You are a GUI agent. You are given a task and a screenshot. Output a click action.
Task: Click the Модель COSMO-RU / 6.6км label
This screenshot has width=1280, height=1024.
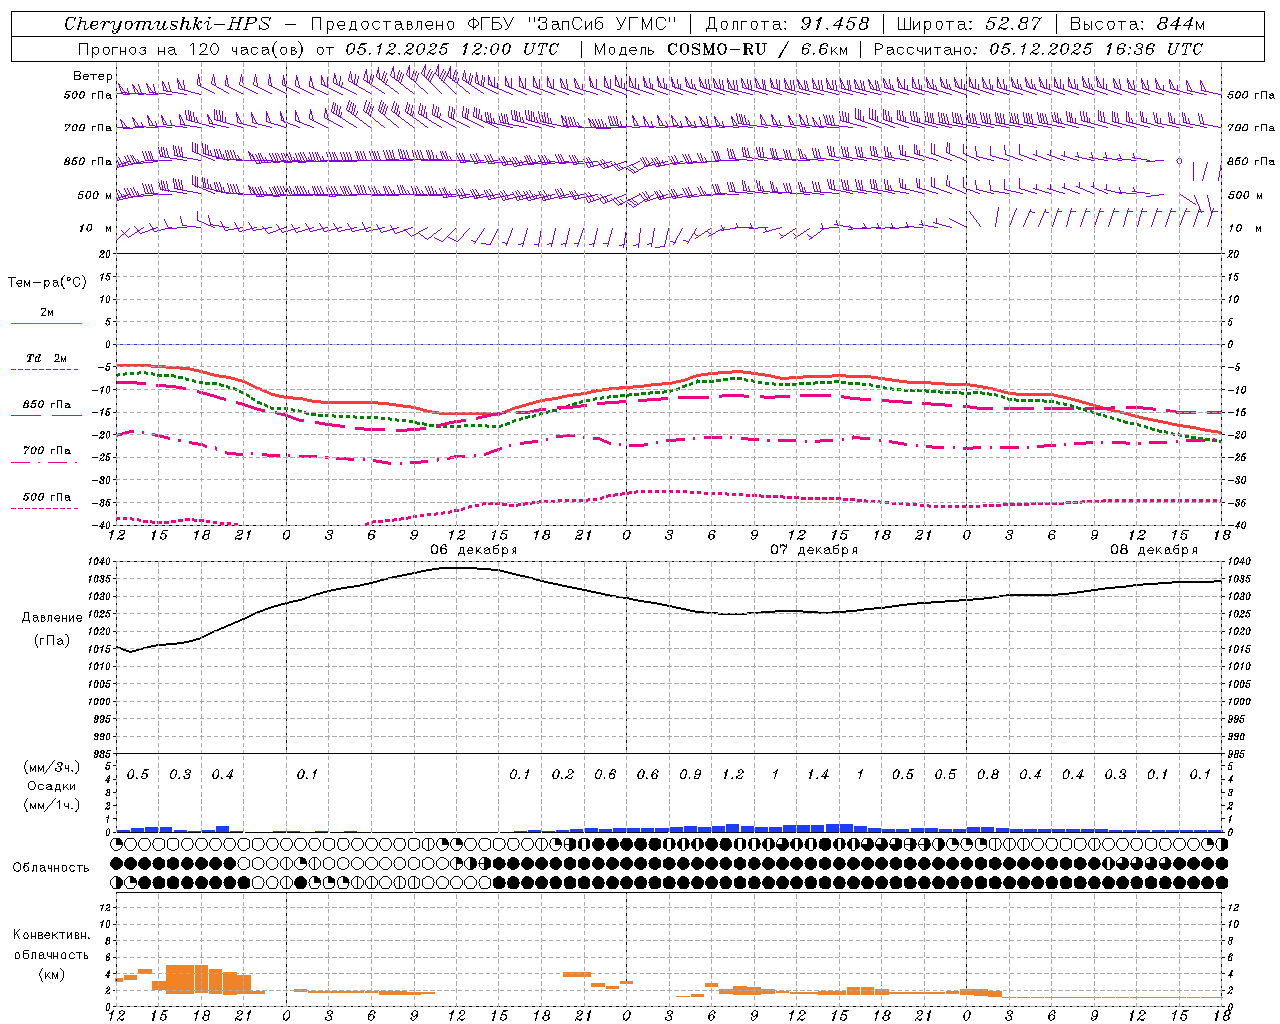coord(721,49)
